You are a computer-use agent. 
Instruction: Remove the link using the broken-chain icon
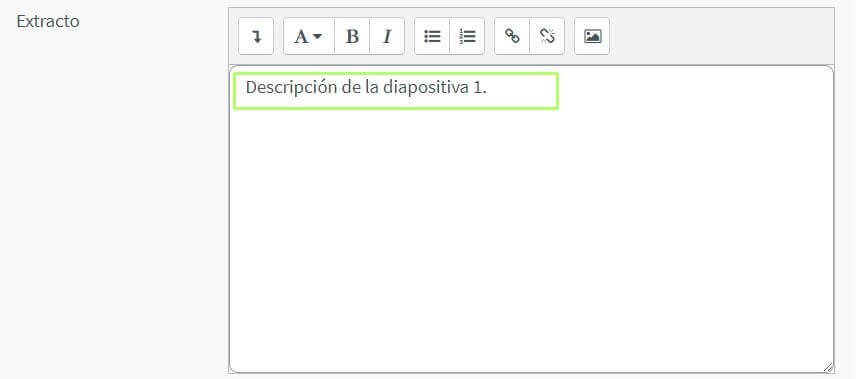click(547, 36)
